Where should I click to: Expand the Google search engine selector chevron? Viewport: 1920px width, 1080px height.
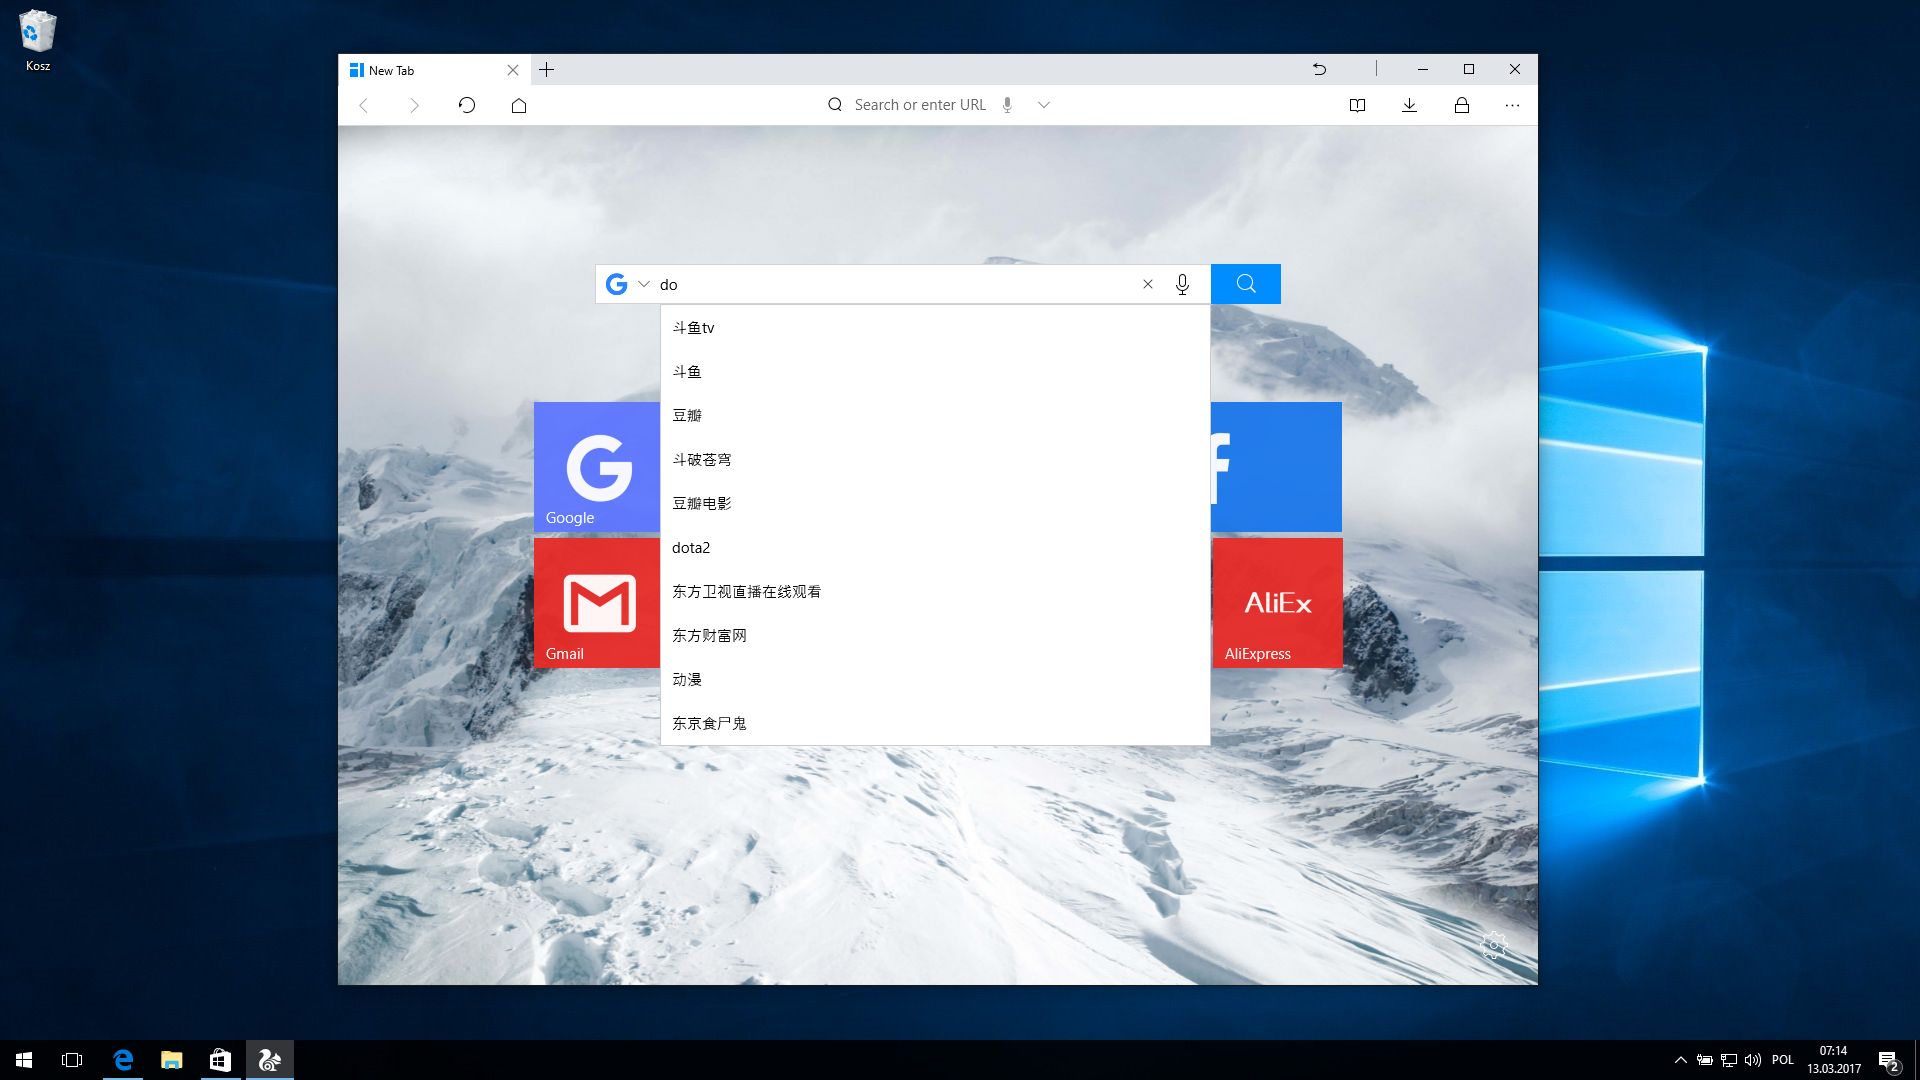tap(644, 284)
